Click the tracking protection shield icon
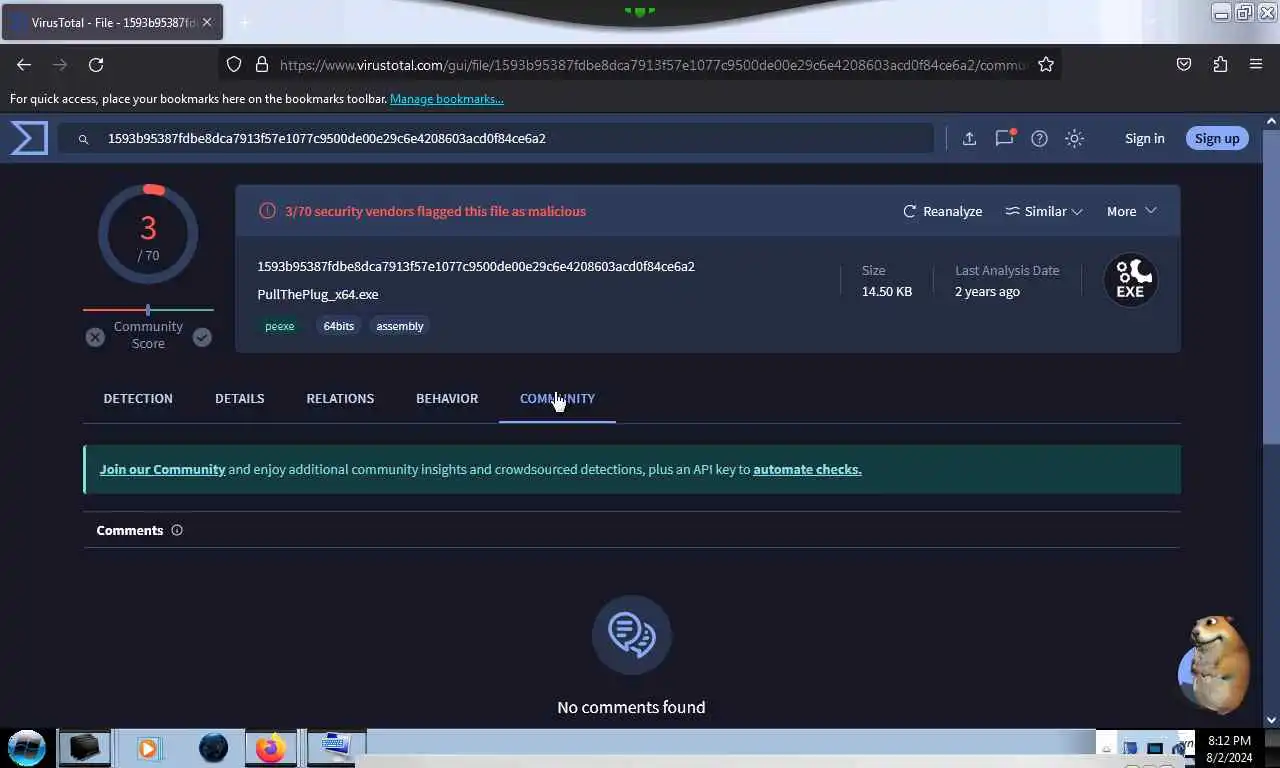The image size is (1280, 768). 234,64
